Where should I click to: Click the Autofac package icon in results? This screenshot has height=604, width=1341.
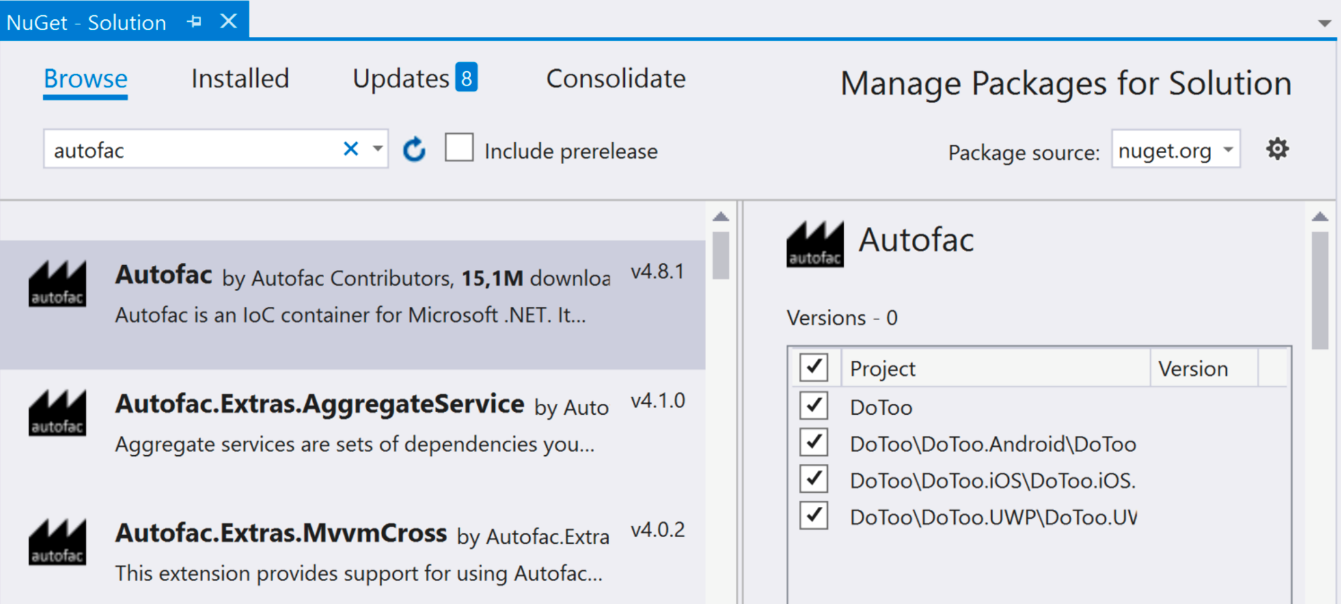pos(57,283)
